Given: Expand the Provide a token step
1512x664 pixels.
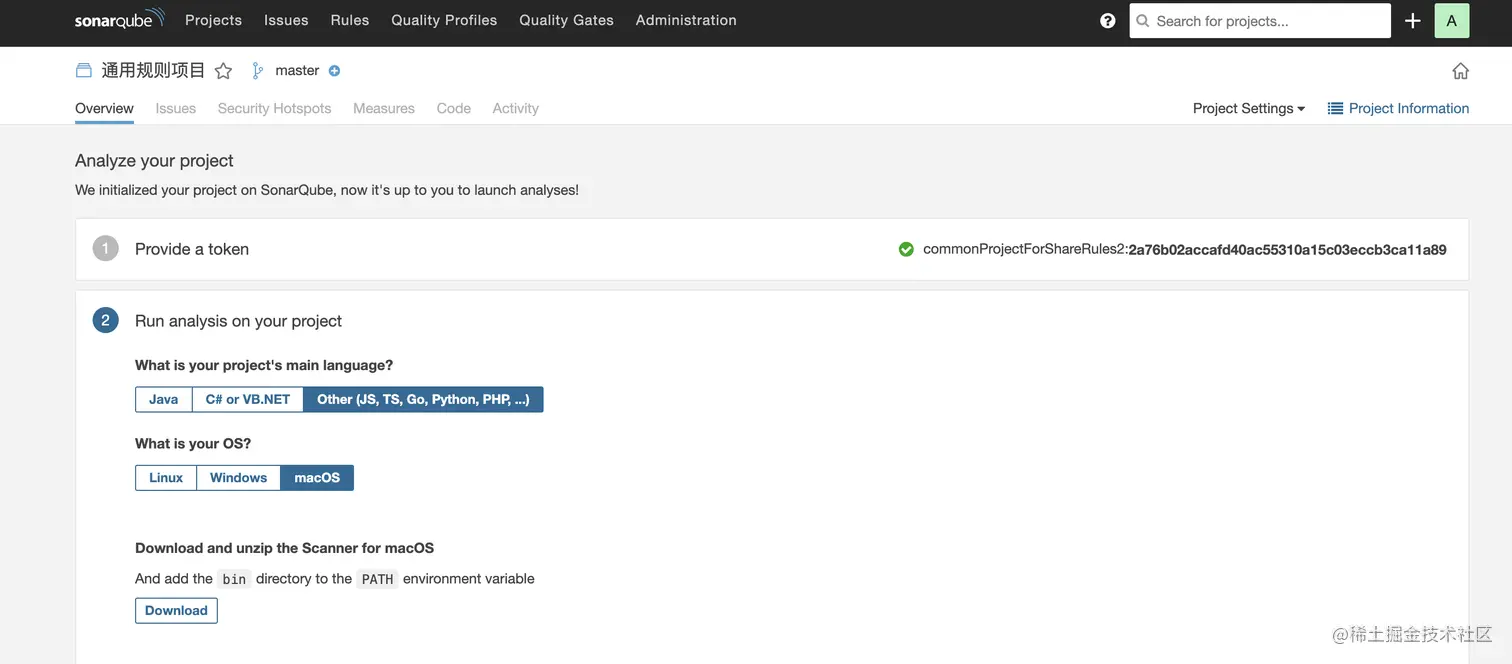Looking at the screenshot, I should (192, 249).
